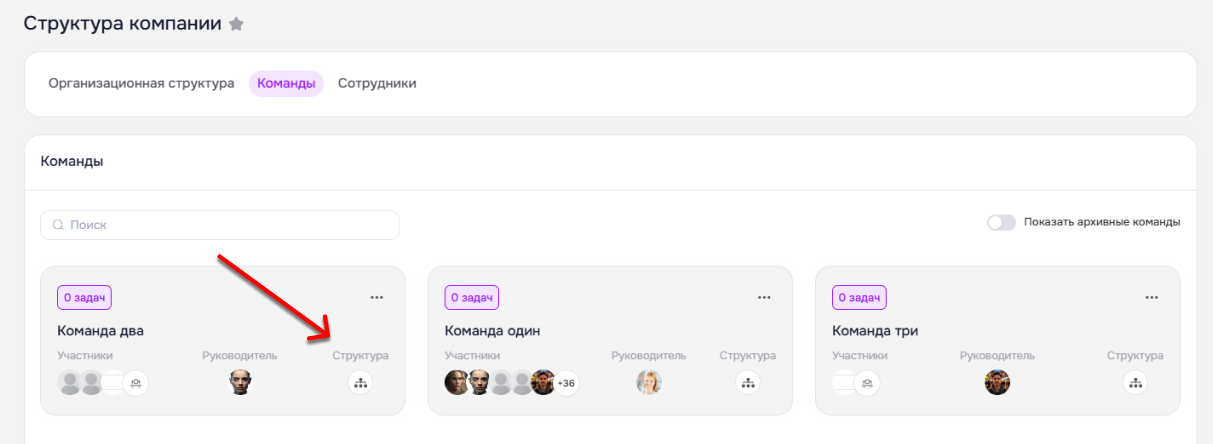Click the manager avatar of Команда три
1213x444 pixels.
(x=997, y=382)
